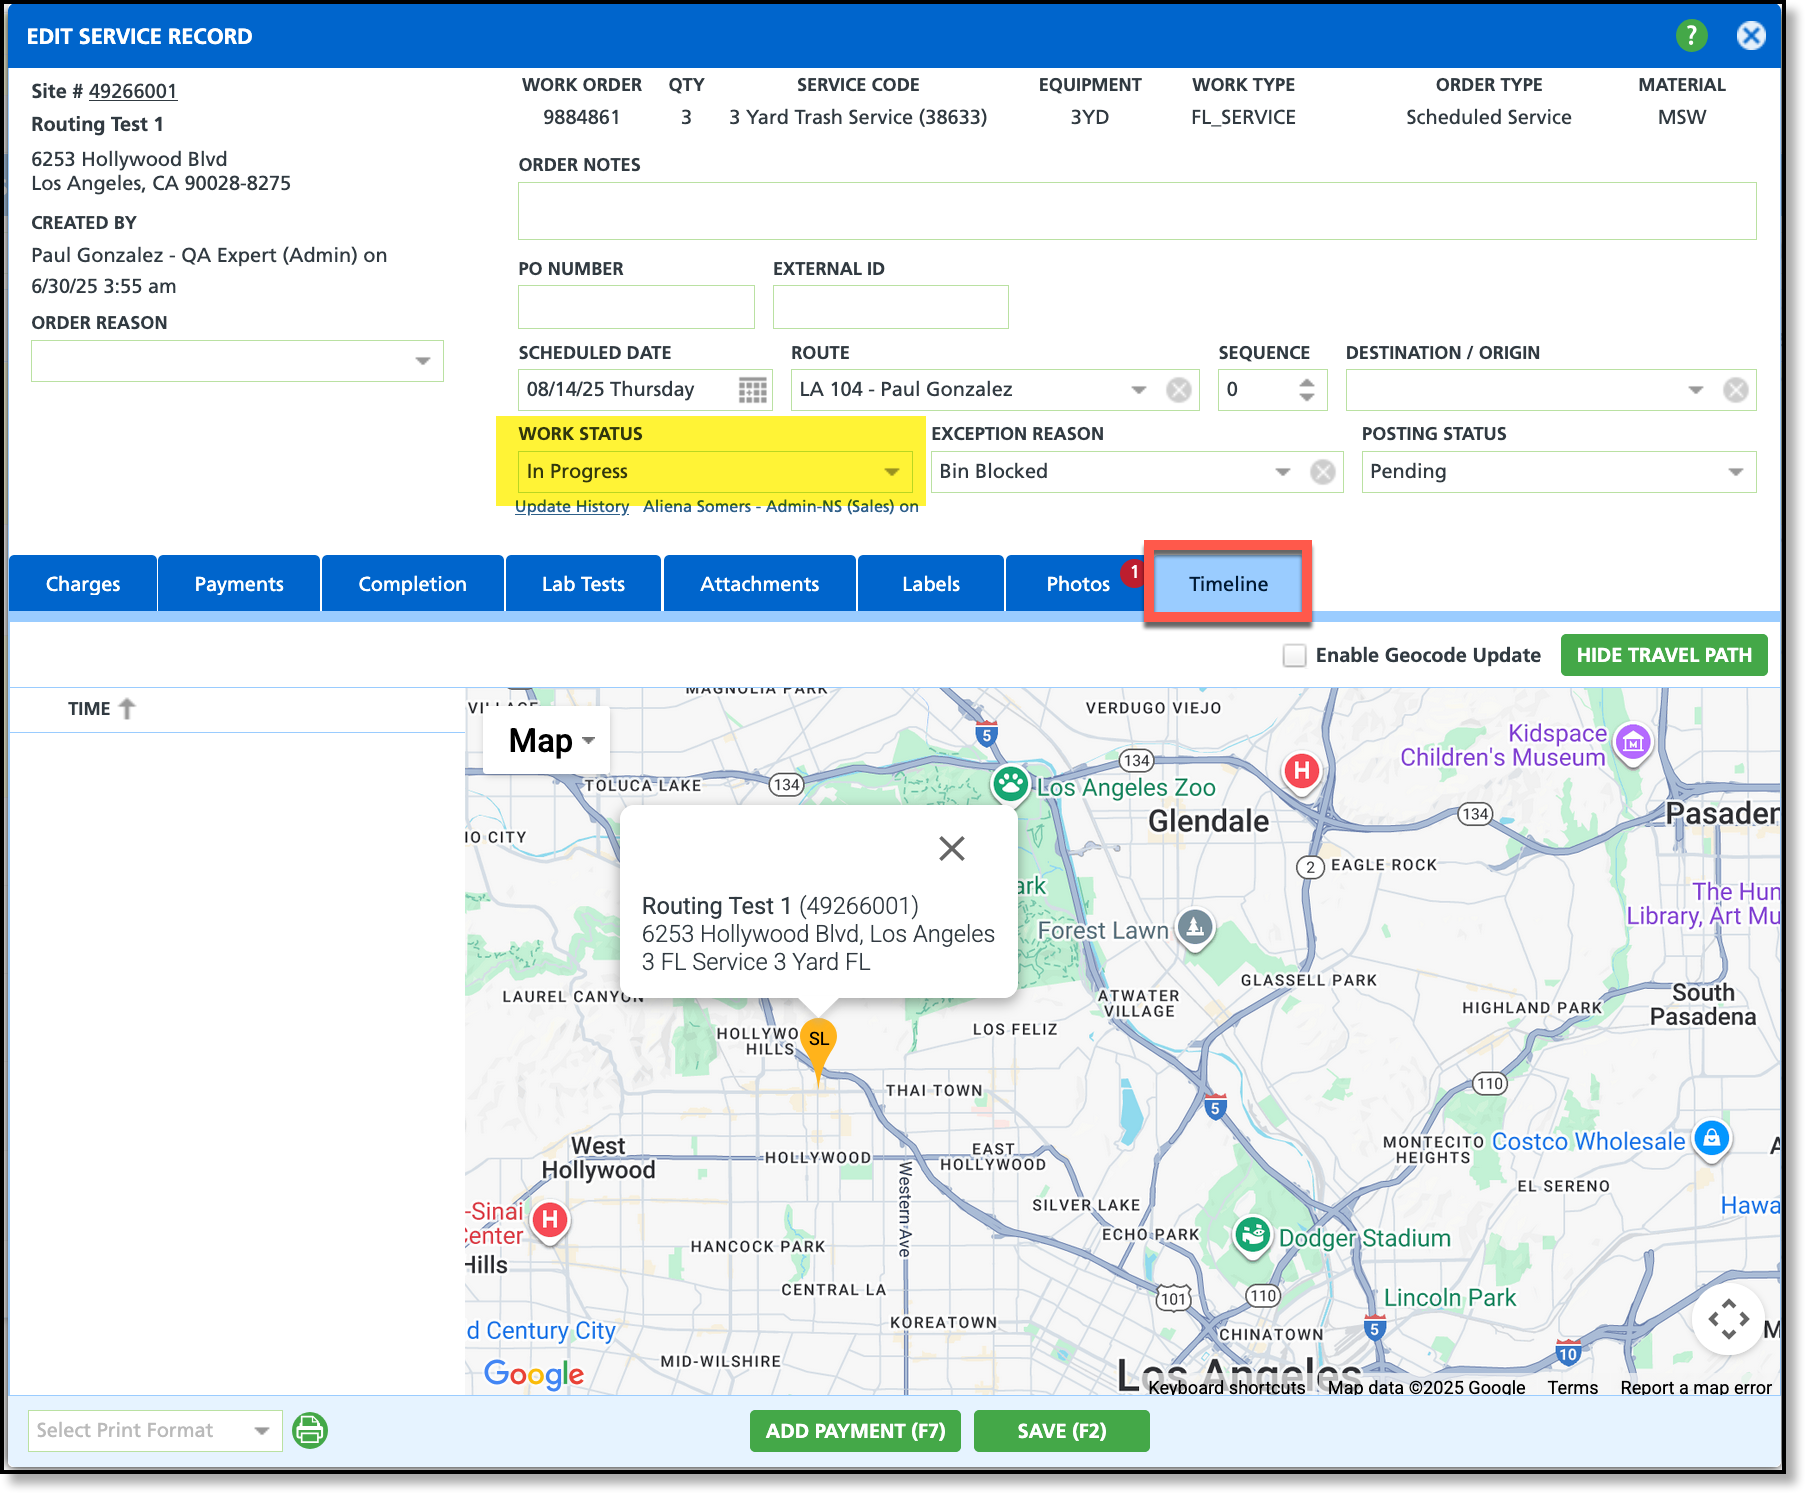1806x1494 pixels.
Task: Open map Keyboard shortcuts
Action: coord(1227,1387)
